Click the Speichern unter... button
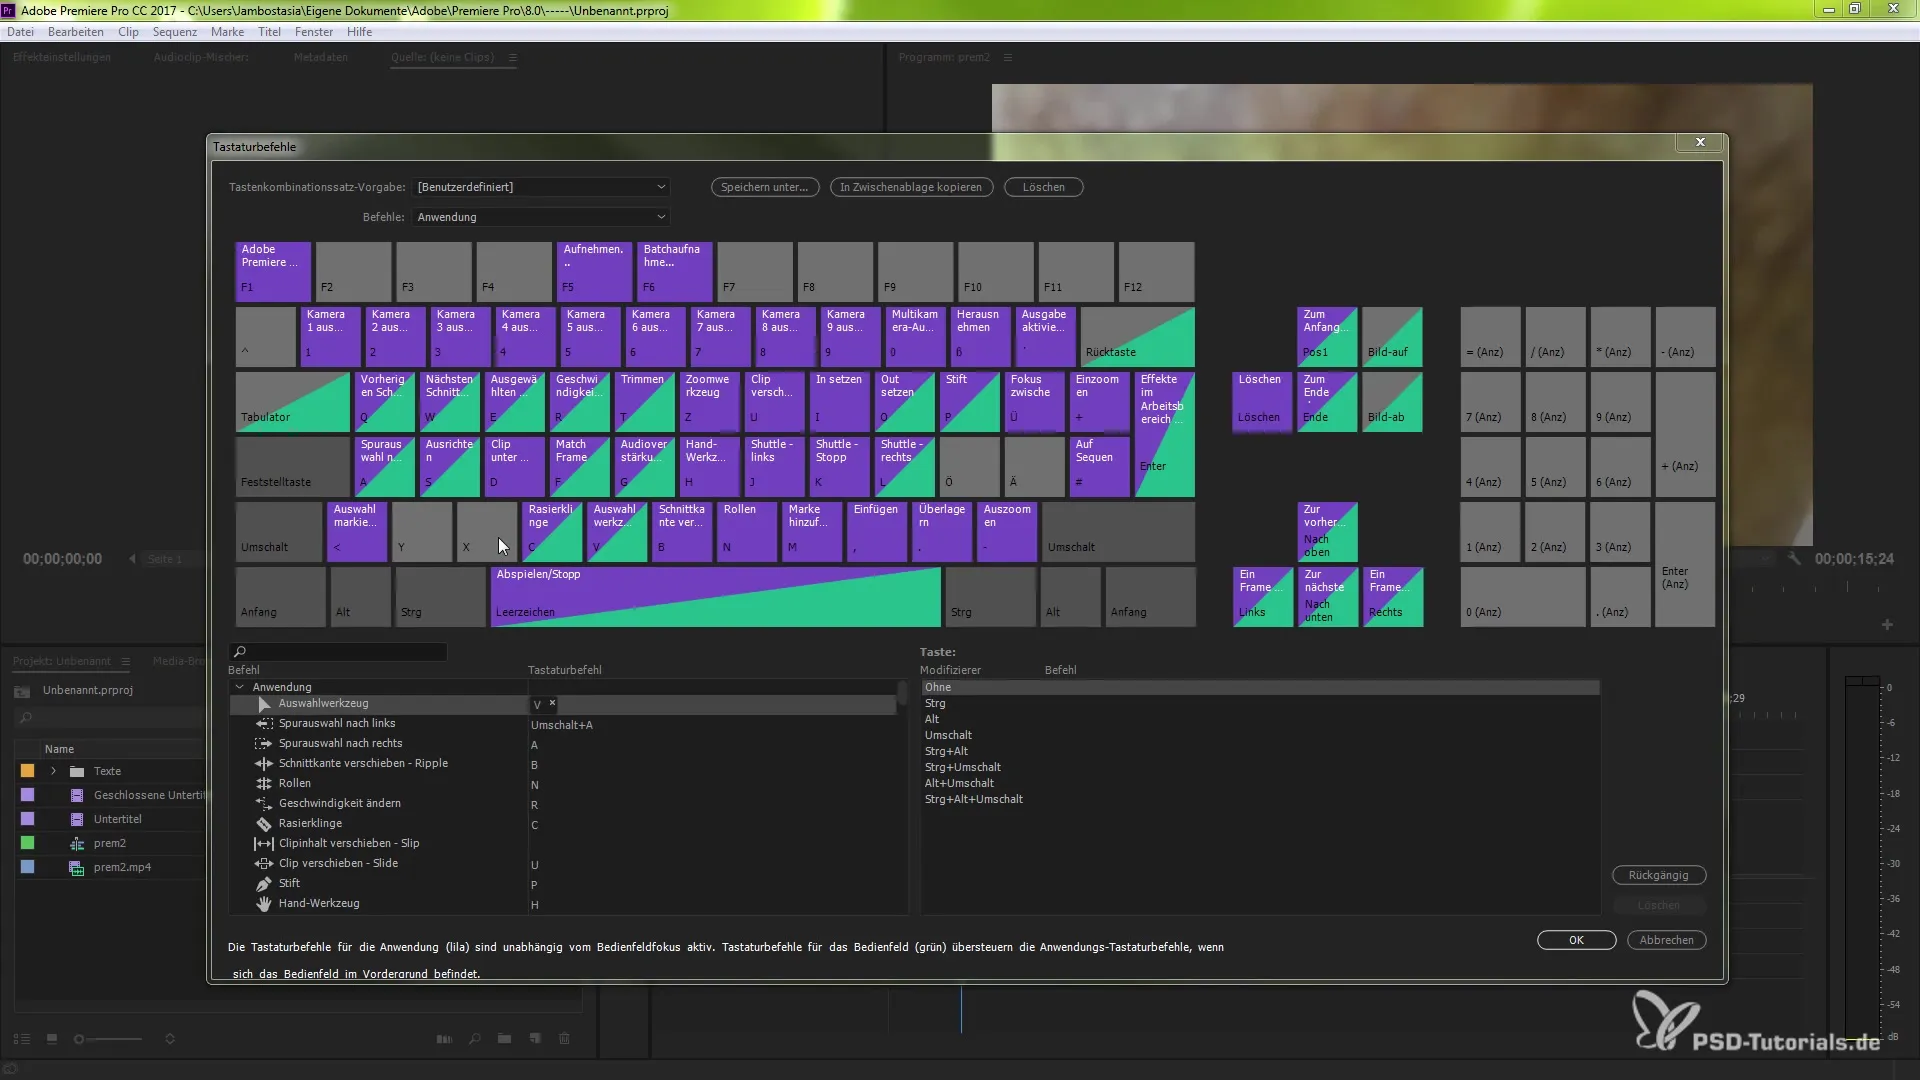Viewport: 1920px width, 1080px height. pyautogui.click(x=765, y=187)
